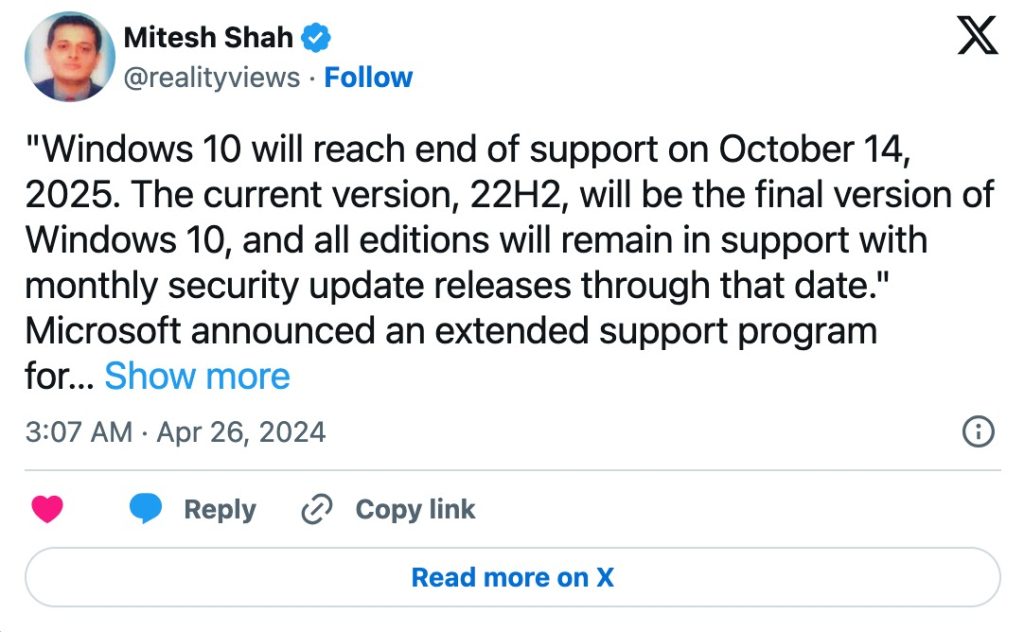The image size is (1024, 632).
Task: Click the Copy link label text
Action: (415, 509)
